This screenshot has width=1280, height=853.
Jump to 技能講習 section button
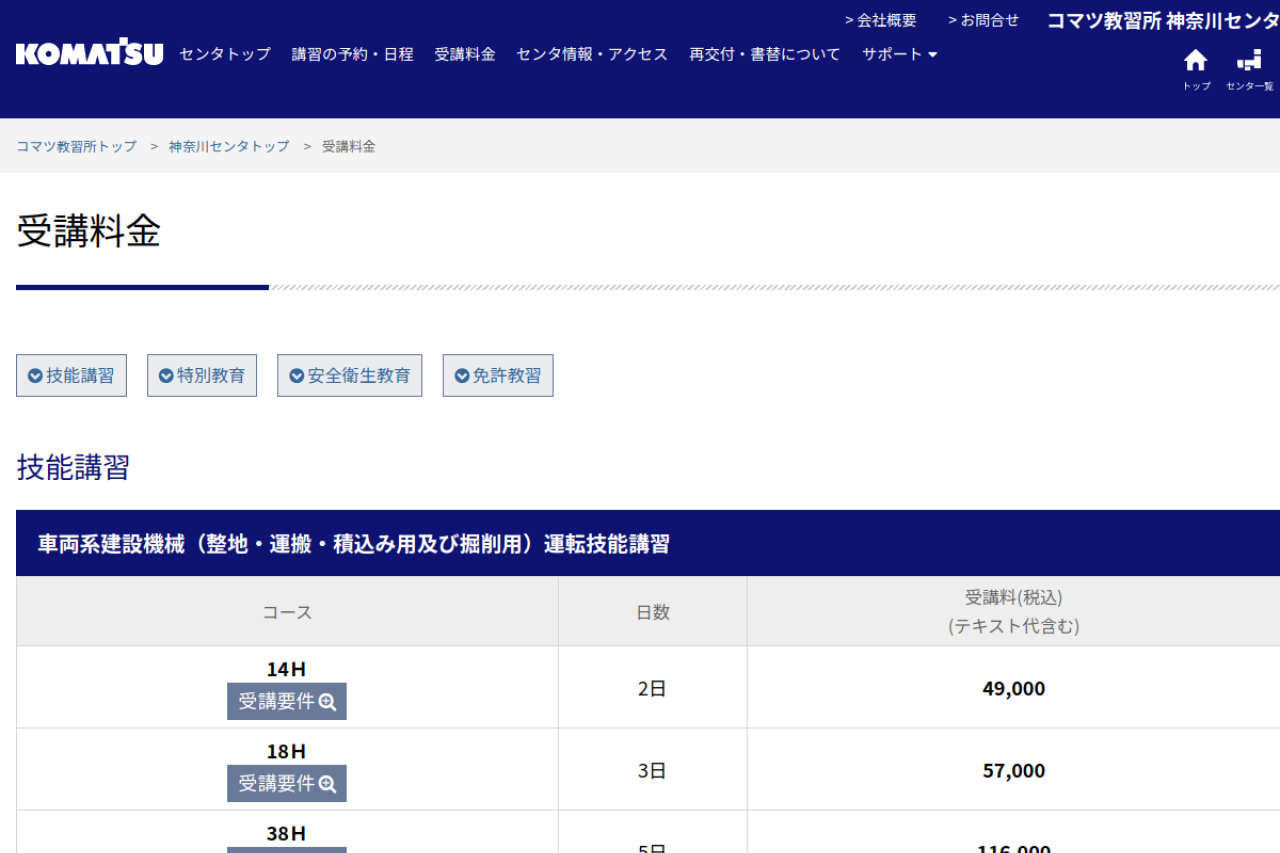click(71, 376)
